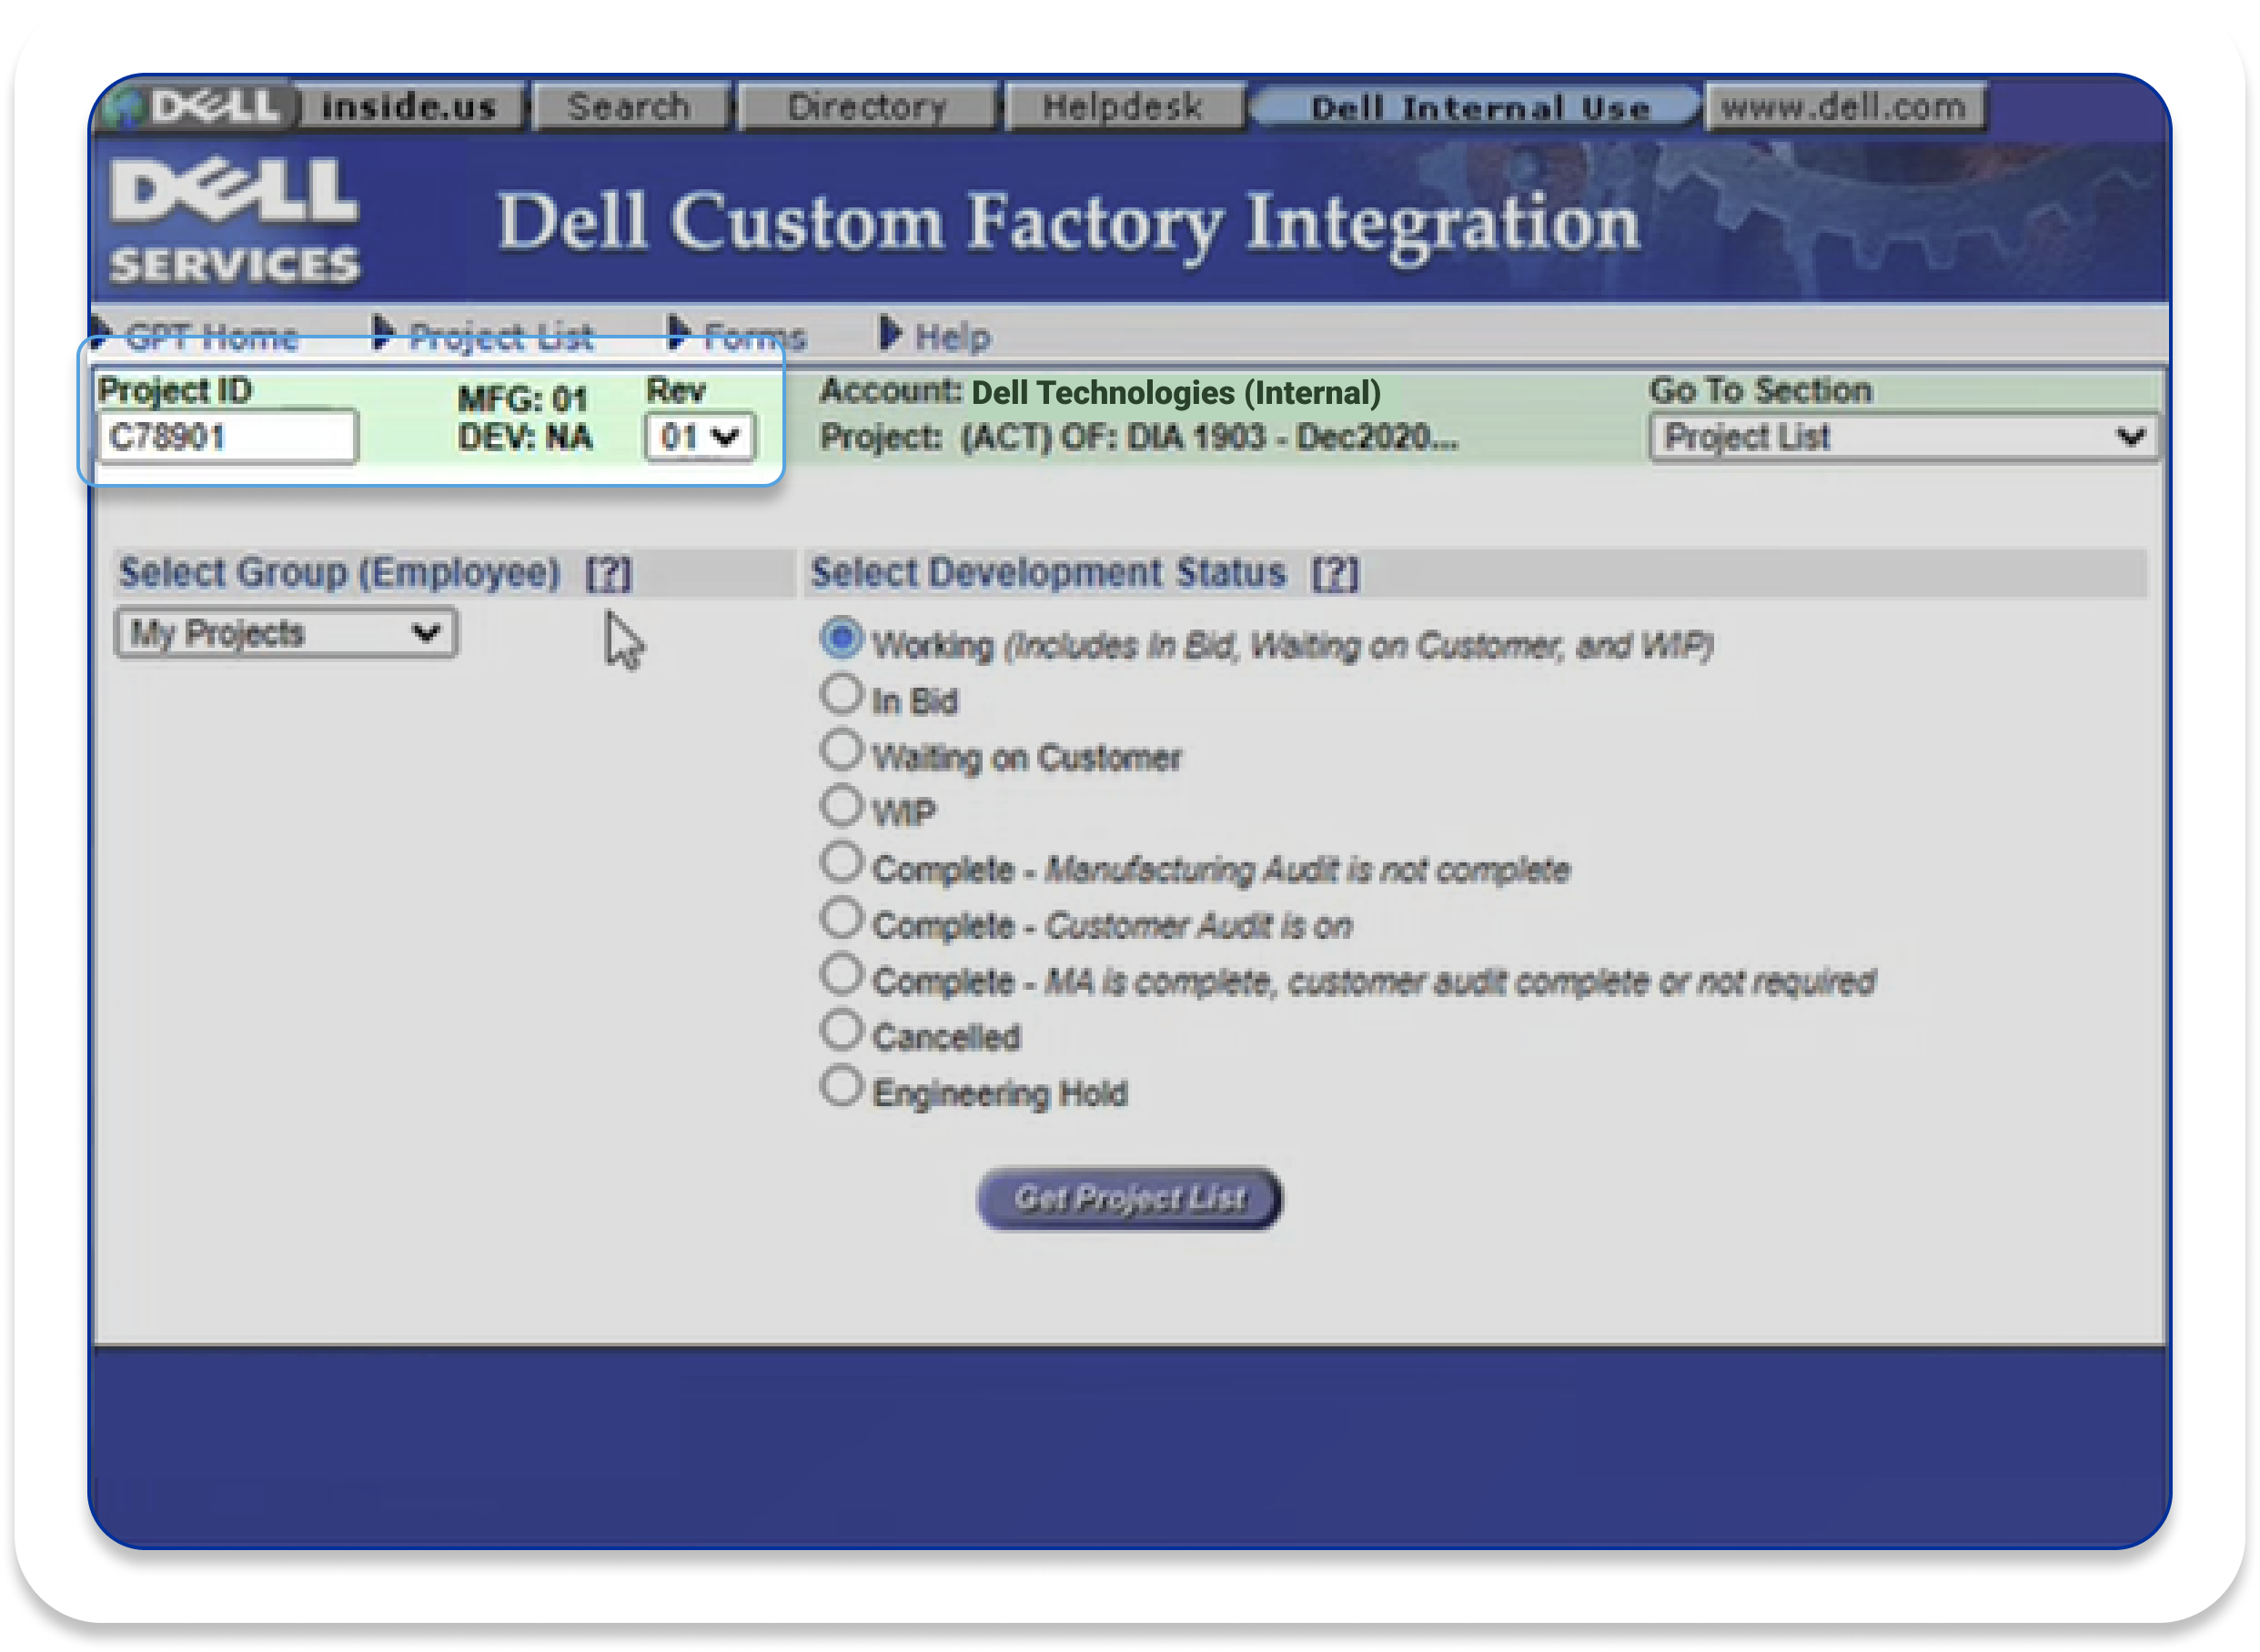Image resolution: width=2260 pixels, height=1652 pixels.
Task: Expand the Rev dropdown
Action: [699, 437]
